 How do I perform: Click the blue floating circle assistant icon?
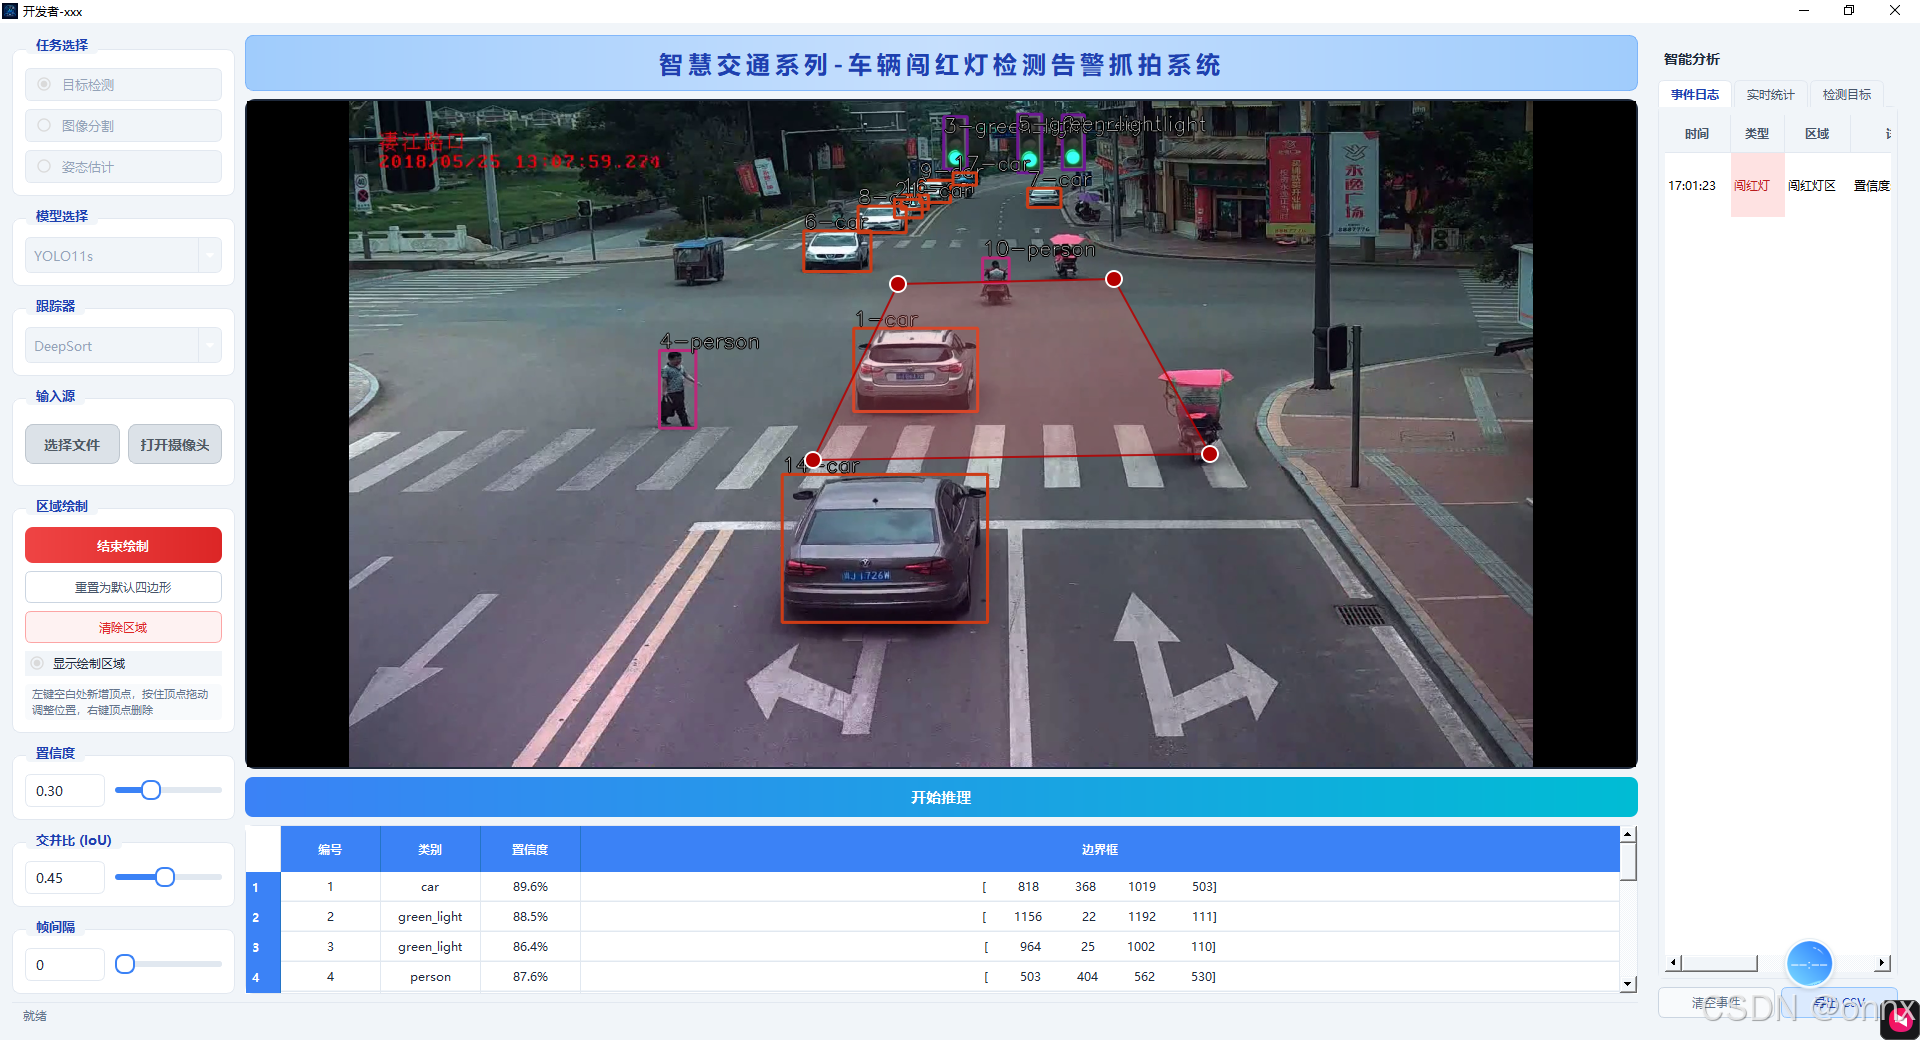pyautogui.click(x=1809, y=963)
